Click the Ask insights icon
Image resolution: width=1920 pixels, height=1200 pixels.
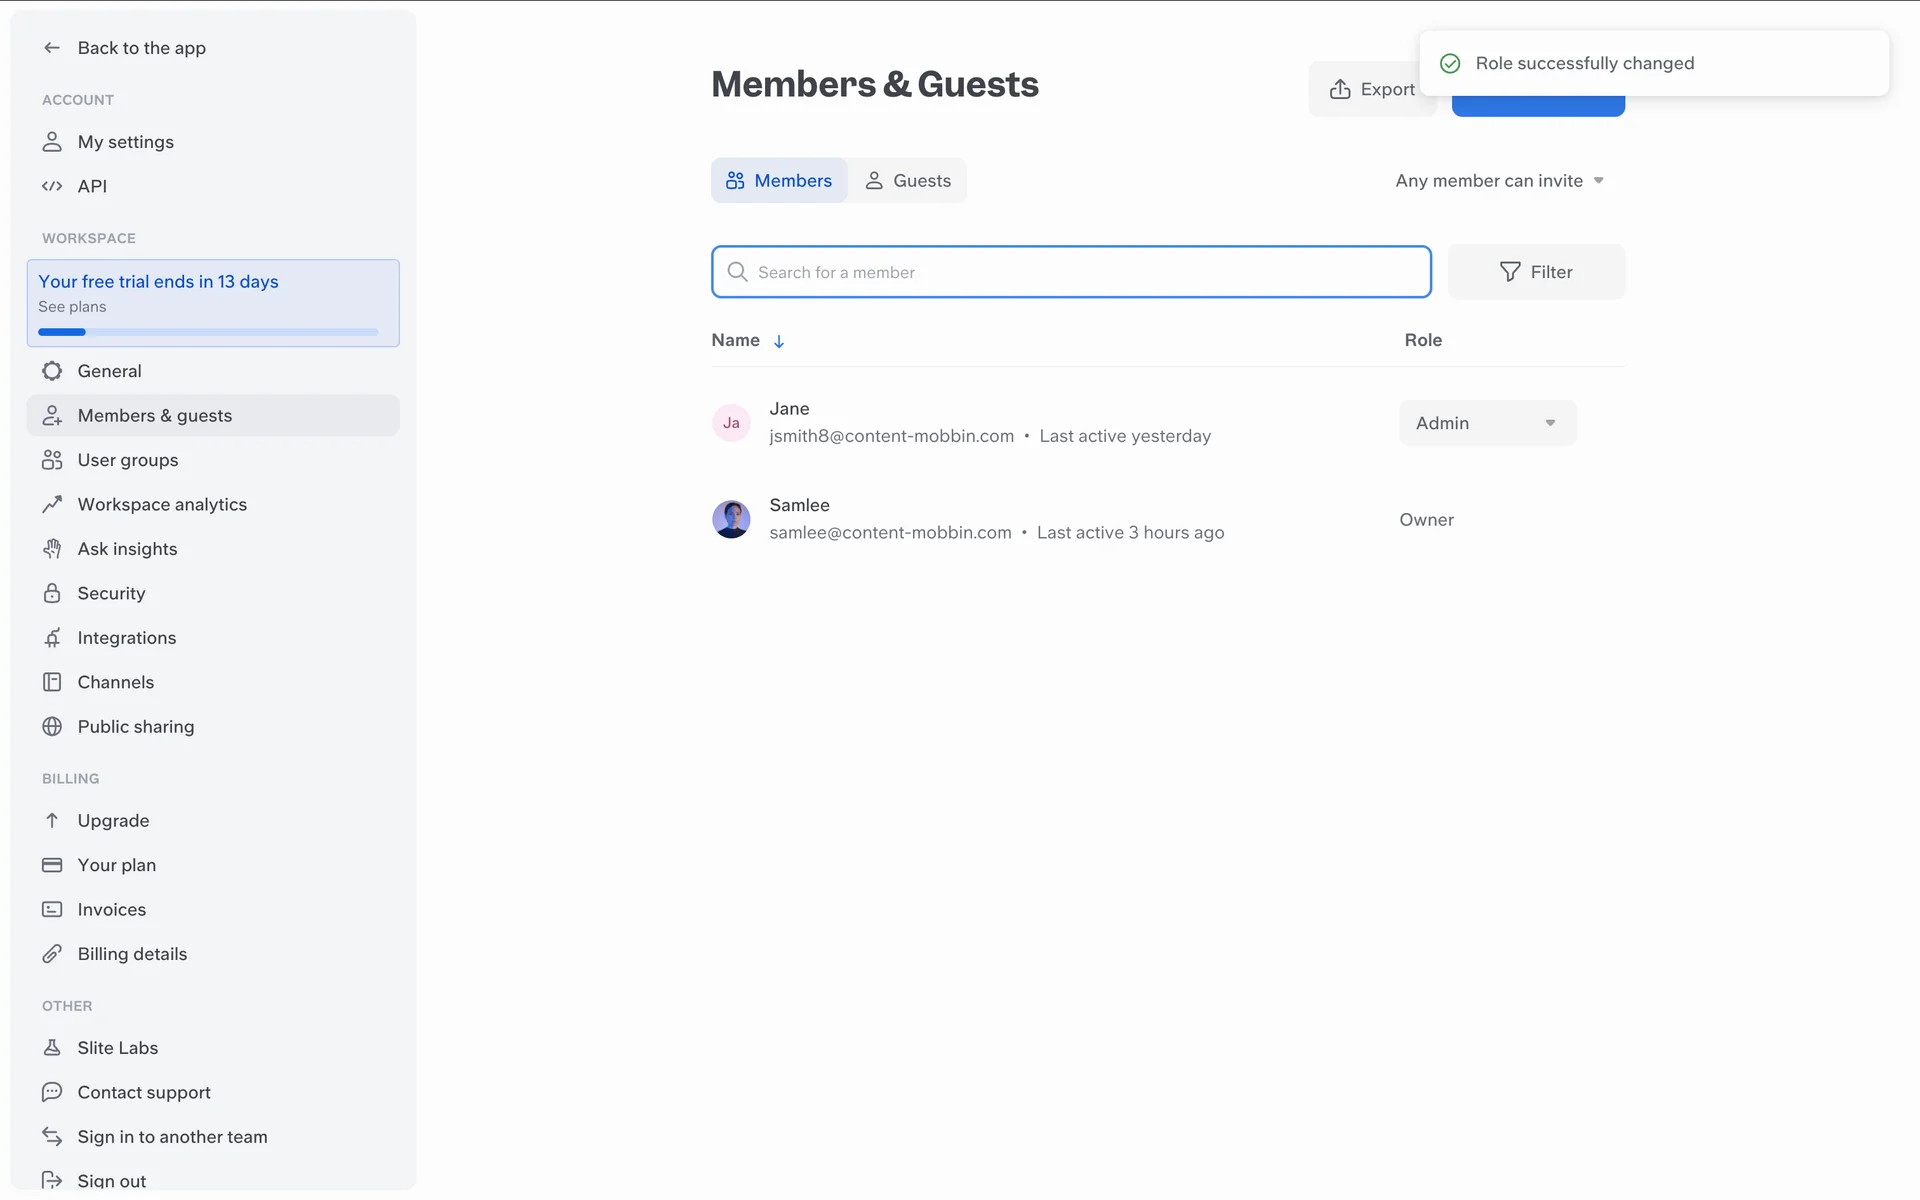(52, 549)
